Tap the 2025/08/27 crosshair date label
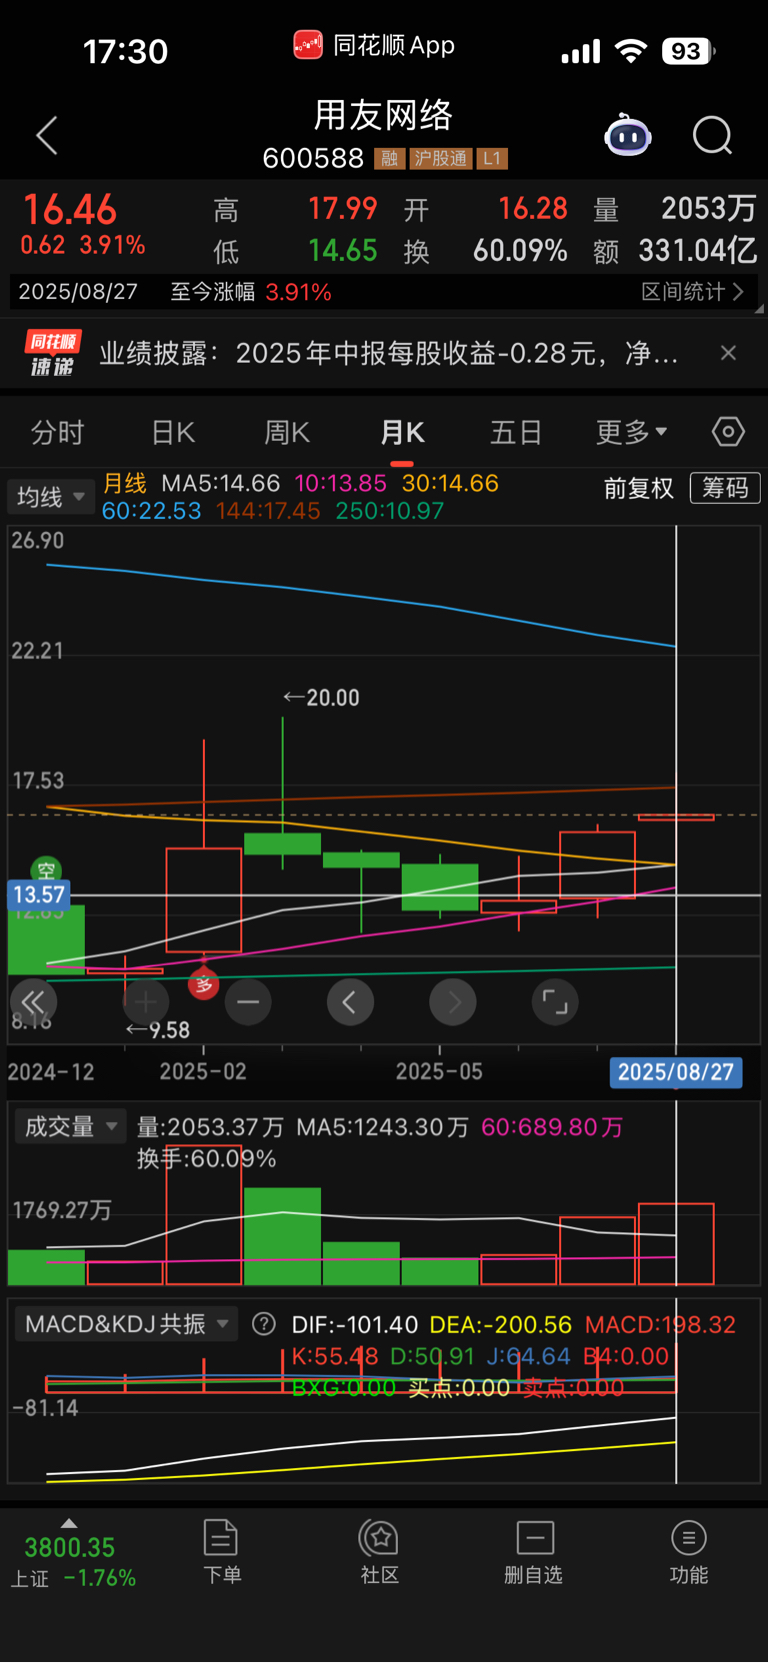The image size is (768, 1663). pos(676,1072)
